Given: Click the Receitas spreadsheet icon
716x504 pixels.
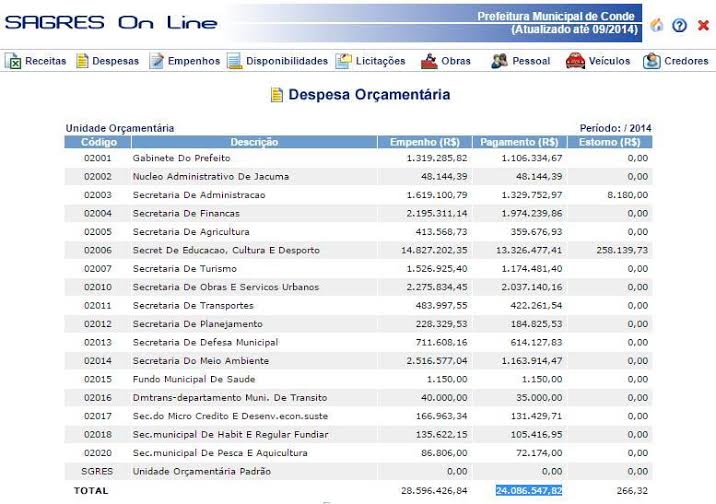Looking at the screenshot, I should coord(13,61).
